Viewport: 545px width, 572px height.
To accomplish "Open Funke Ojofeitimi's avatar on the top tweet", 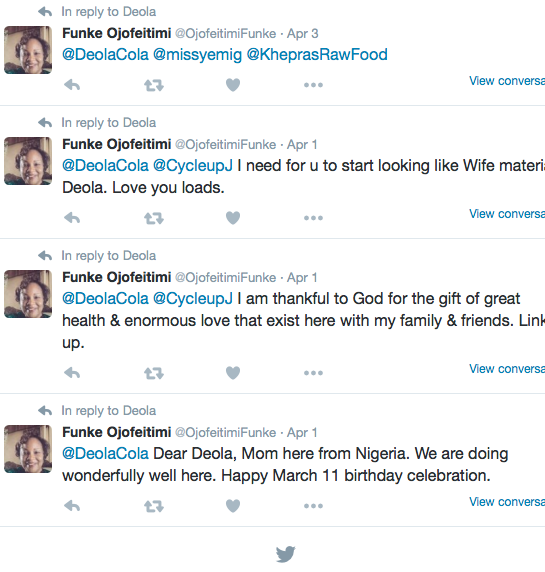I will point(28,50).
